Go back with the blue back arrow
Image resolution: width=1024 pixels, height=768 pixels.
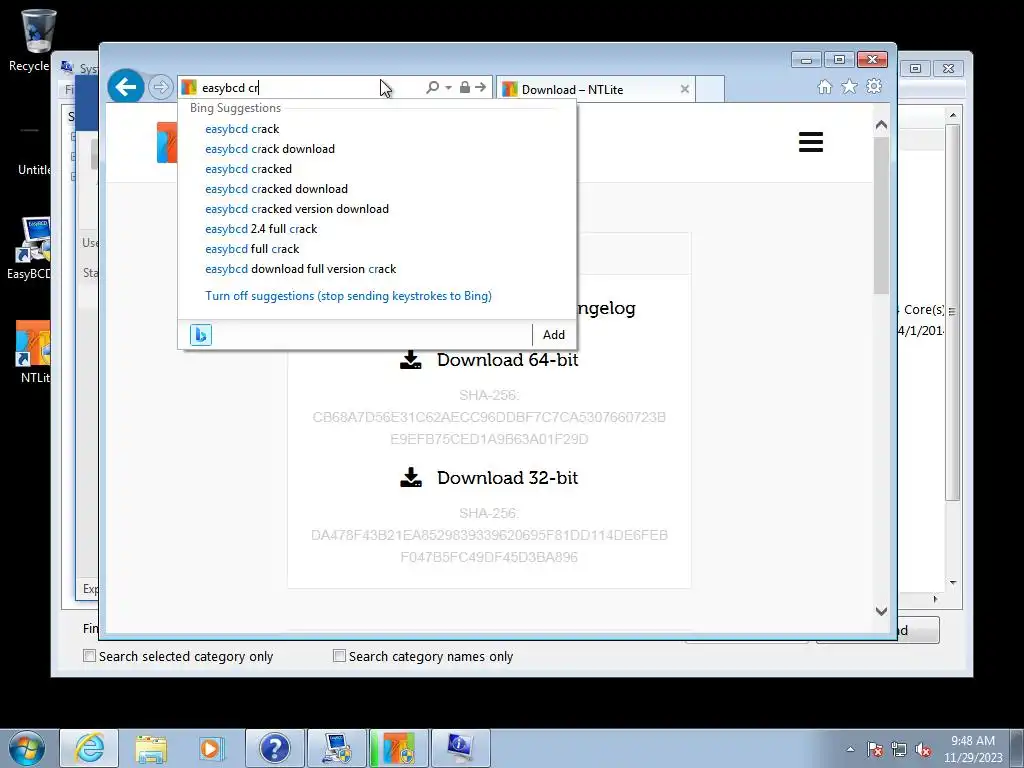tap(125, 87)
